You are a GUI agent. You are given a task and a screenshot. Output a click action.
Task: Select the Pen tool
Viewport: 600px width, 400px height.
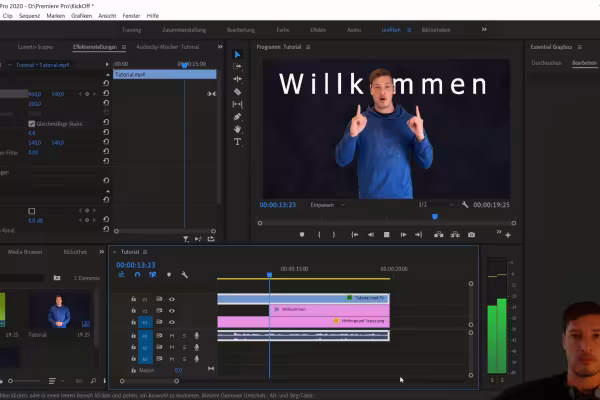(x=237, y=117)
